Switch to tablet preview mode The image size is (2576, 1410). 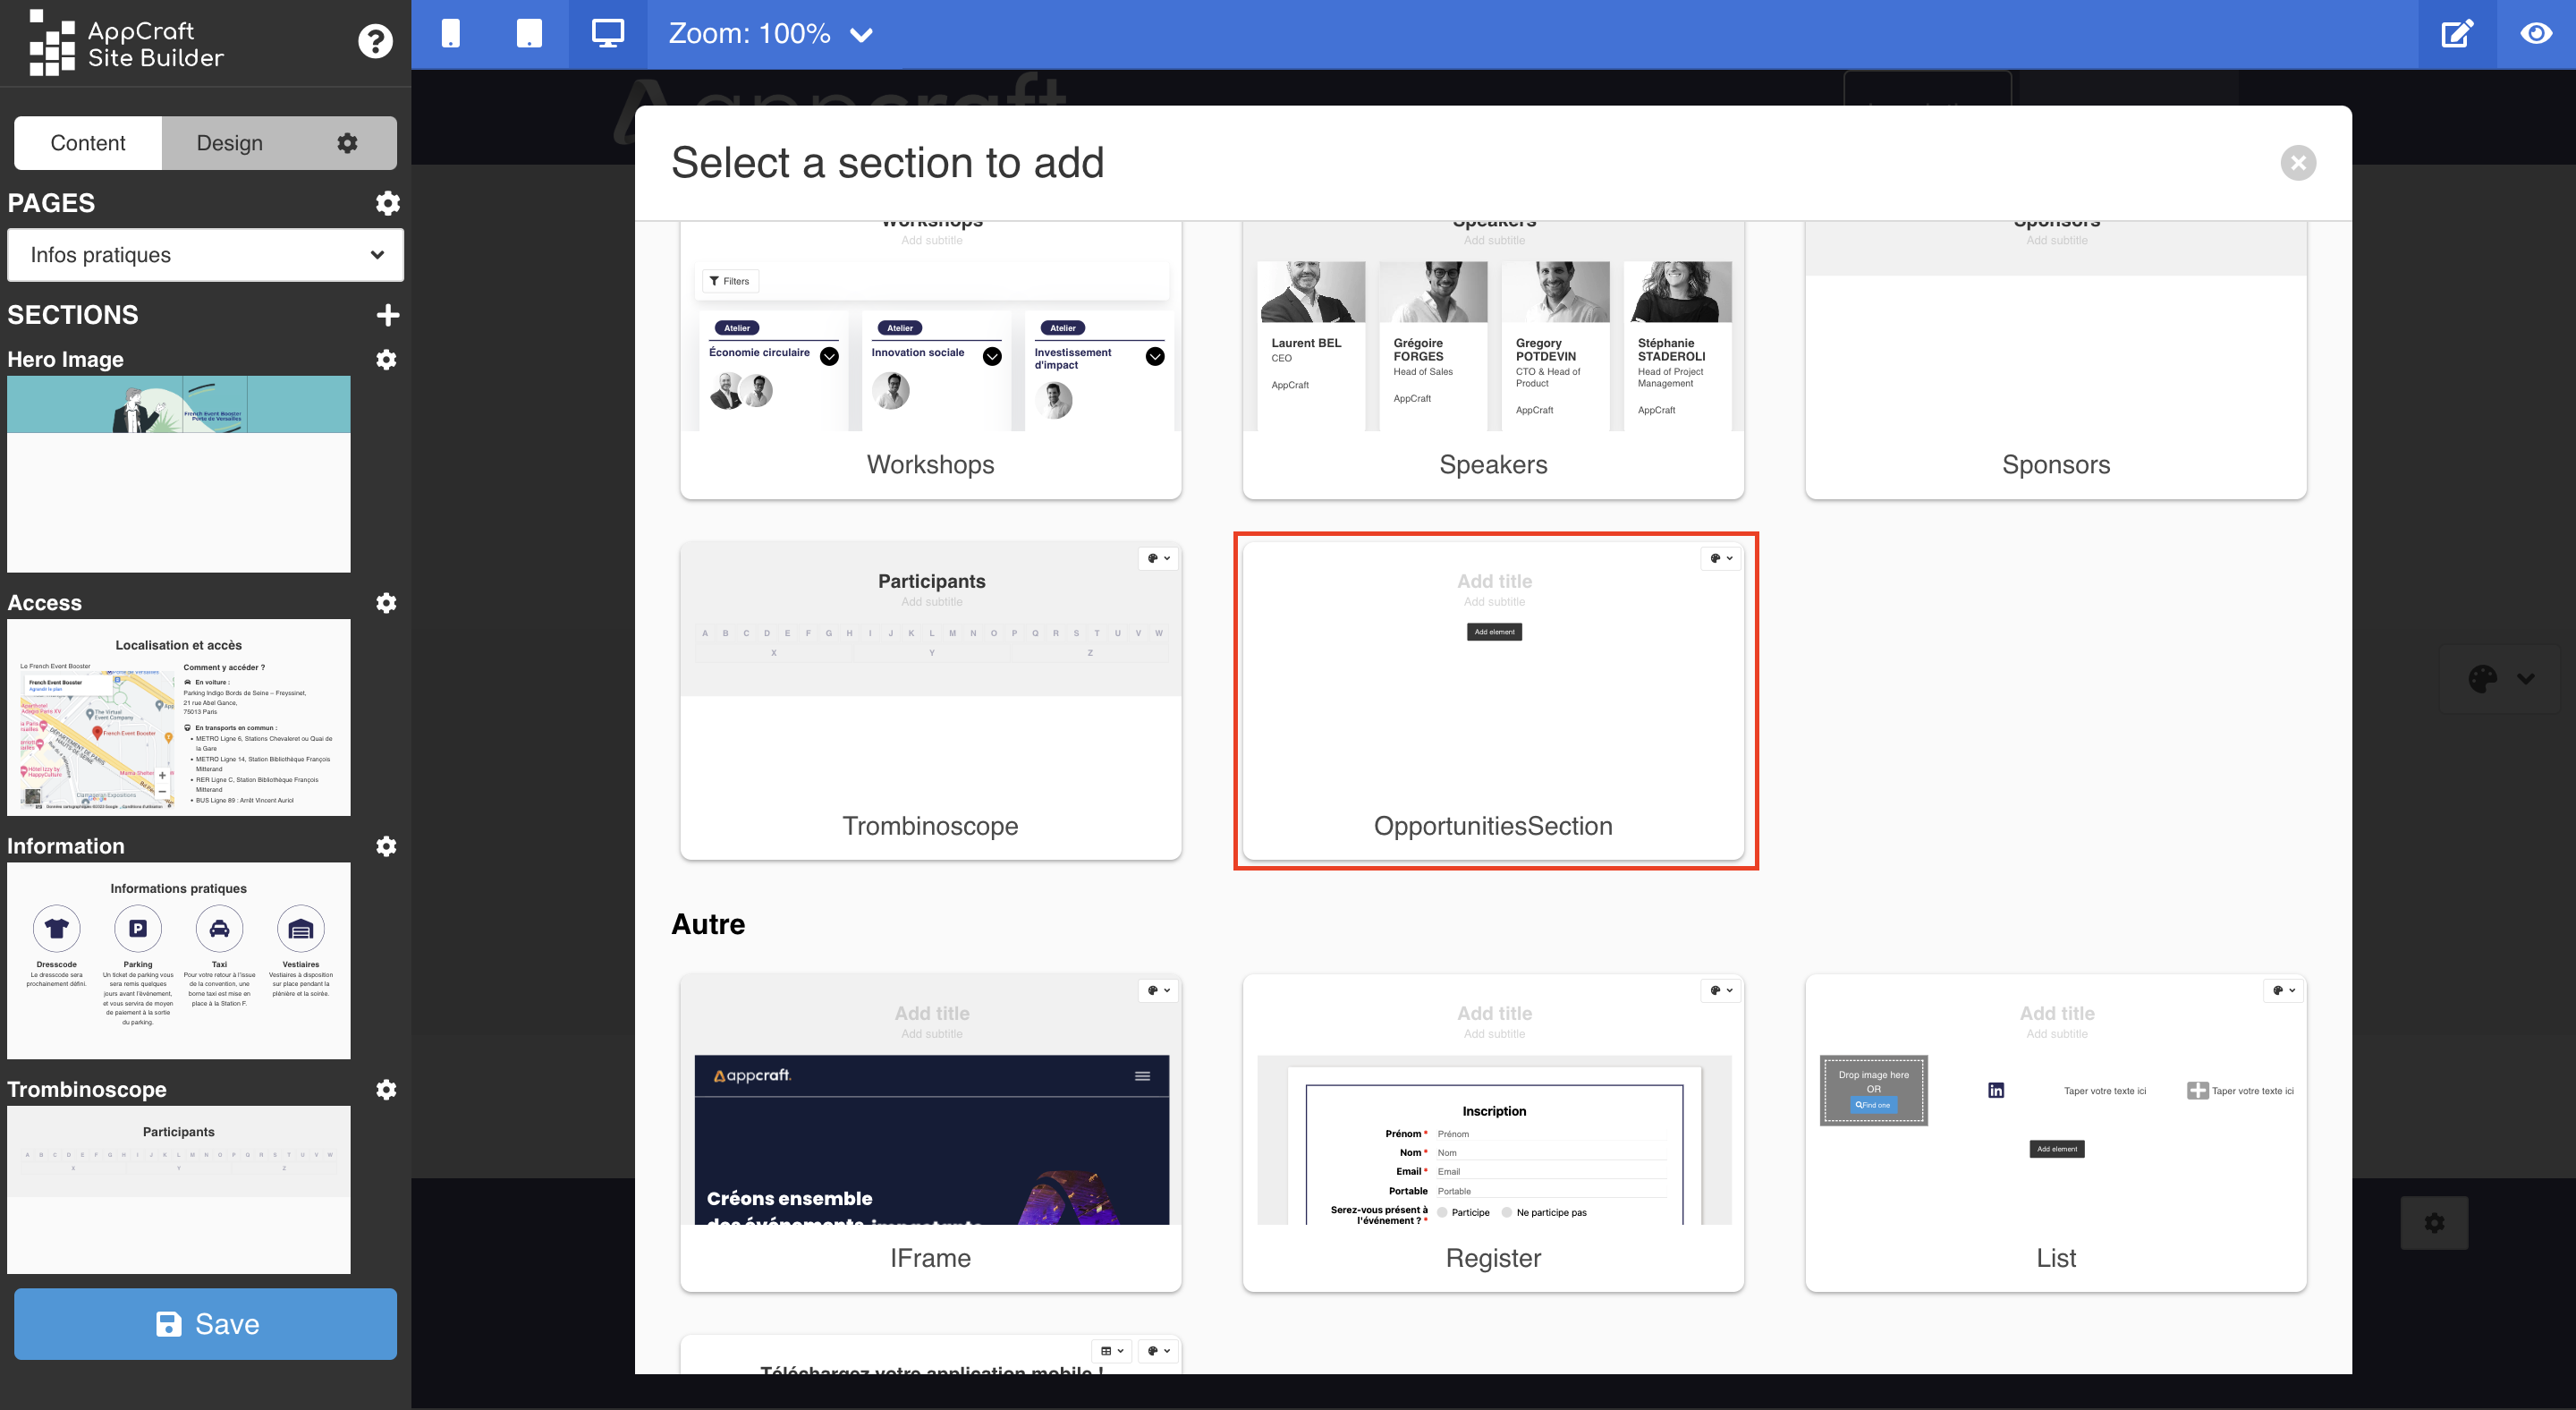tap(529, 34)
